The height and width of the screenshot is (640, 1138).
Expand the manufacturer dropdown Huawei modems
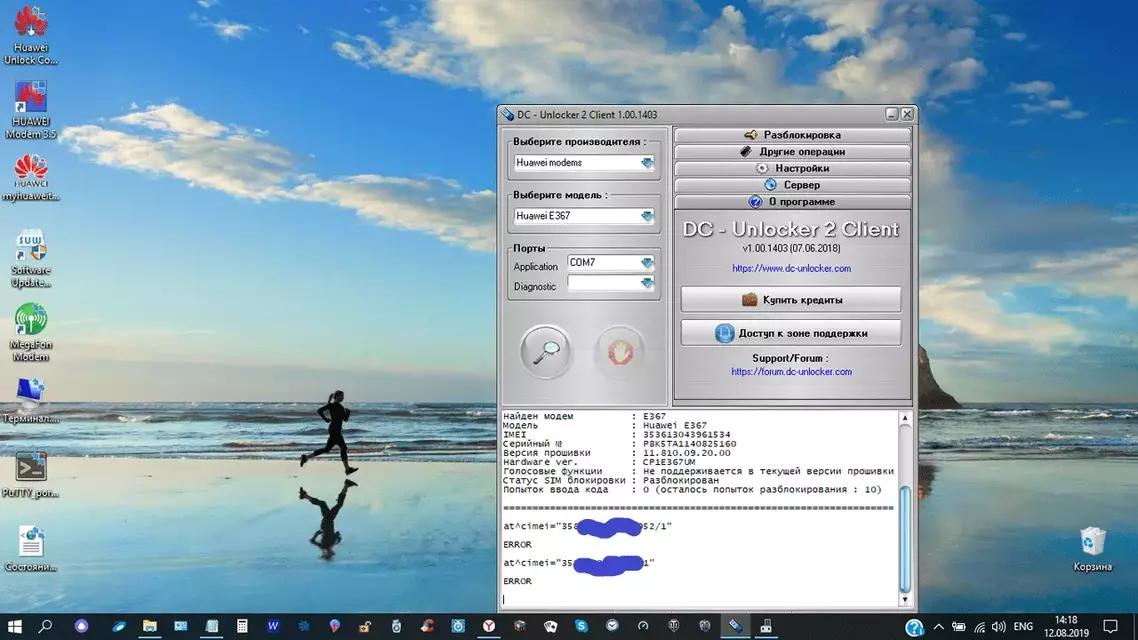tap(646, 163)
